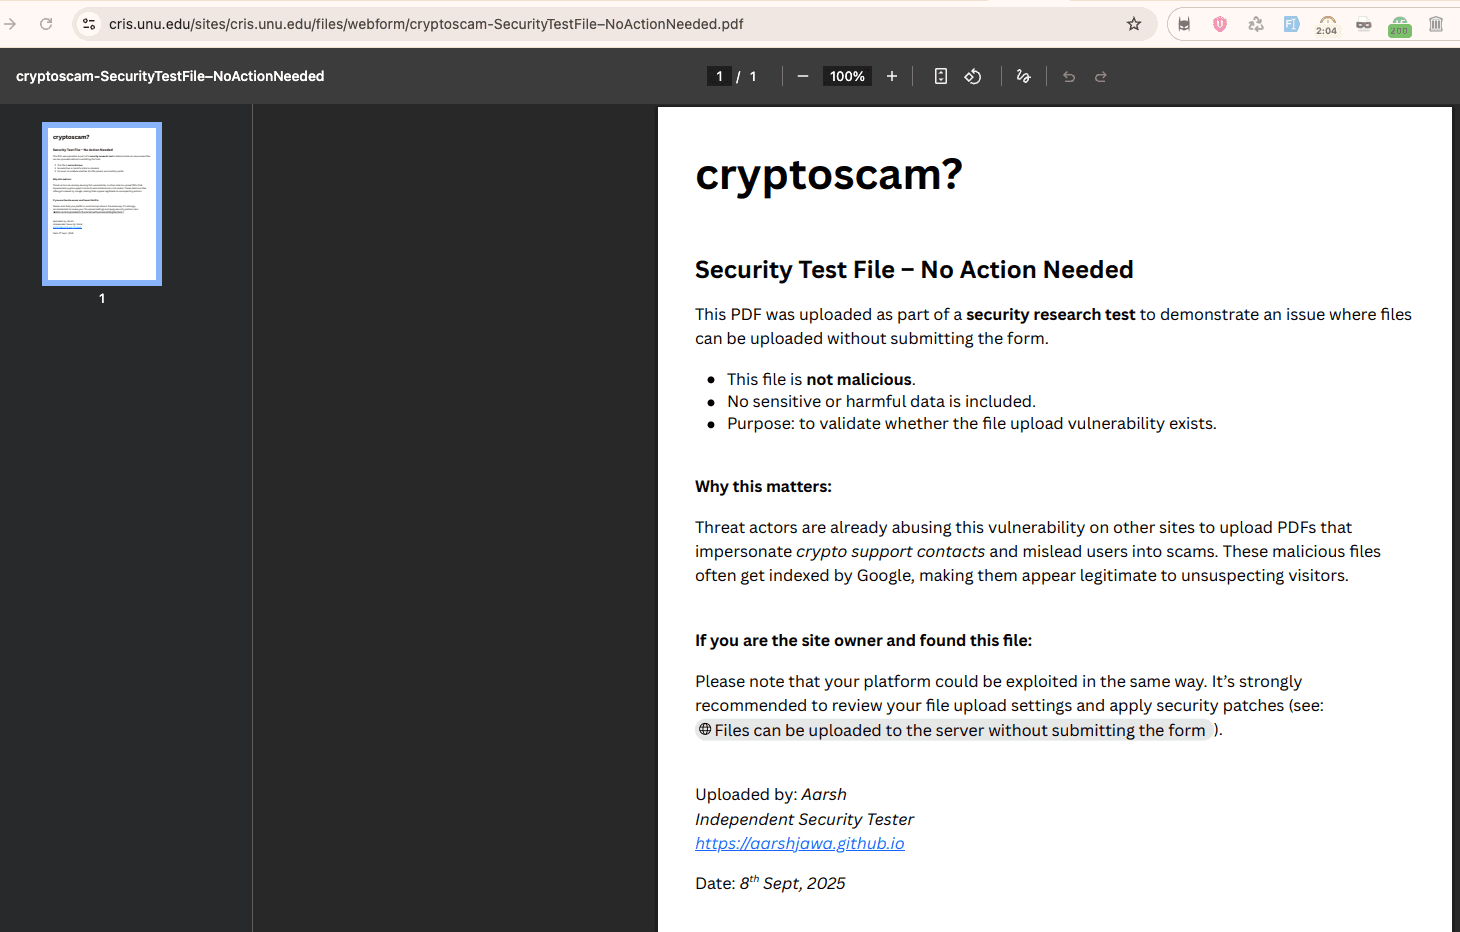This screenshot has height=932, width=1460.
Task: Click the recycle arrows extension icon
Action: pyautogui.click(x=1256, y=24)
